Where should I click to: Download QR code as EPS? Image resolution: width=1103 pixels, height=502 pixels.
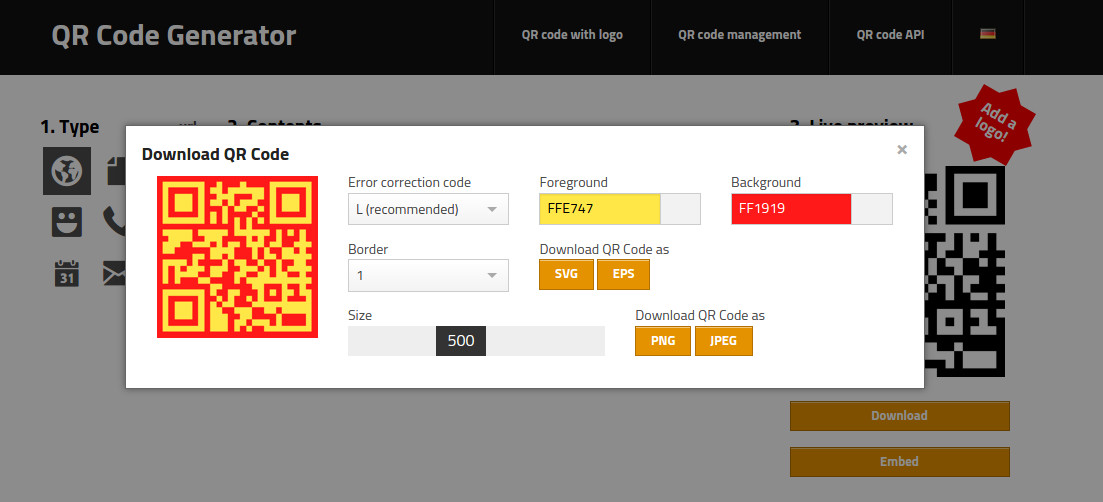pos(623,274)
